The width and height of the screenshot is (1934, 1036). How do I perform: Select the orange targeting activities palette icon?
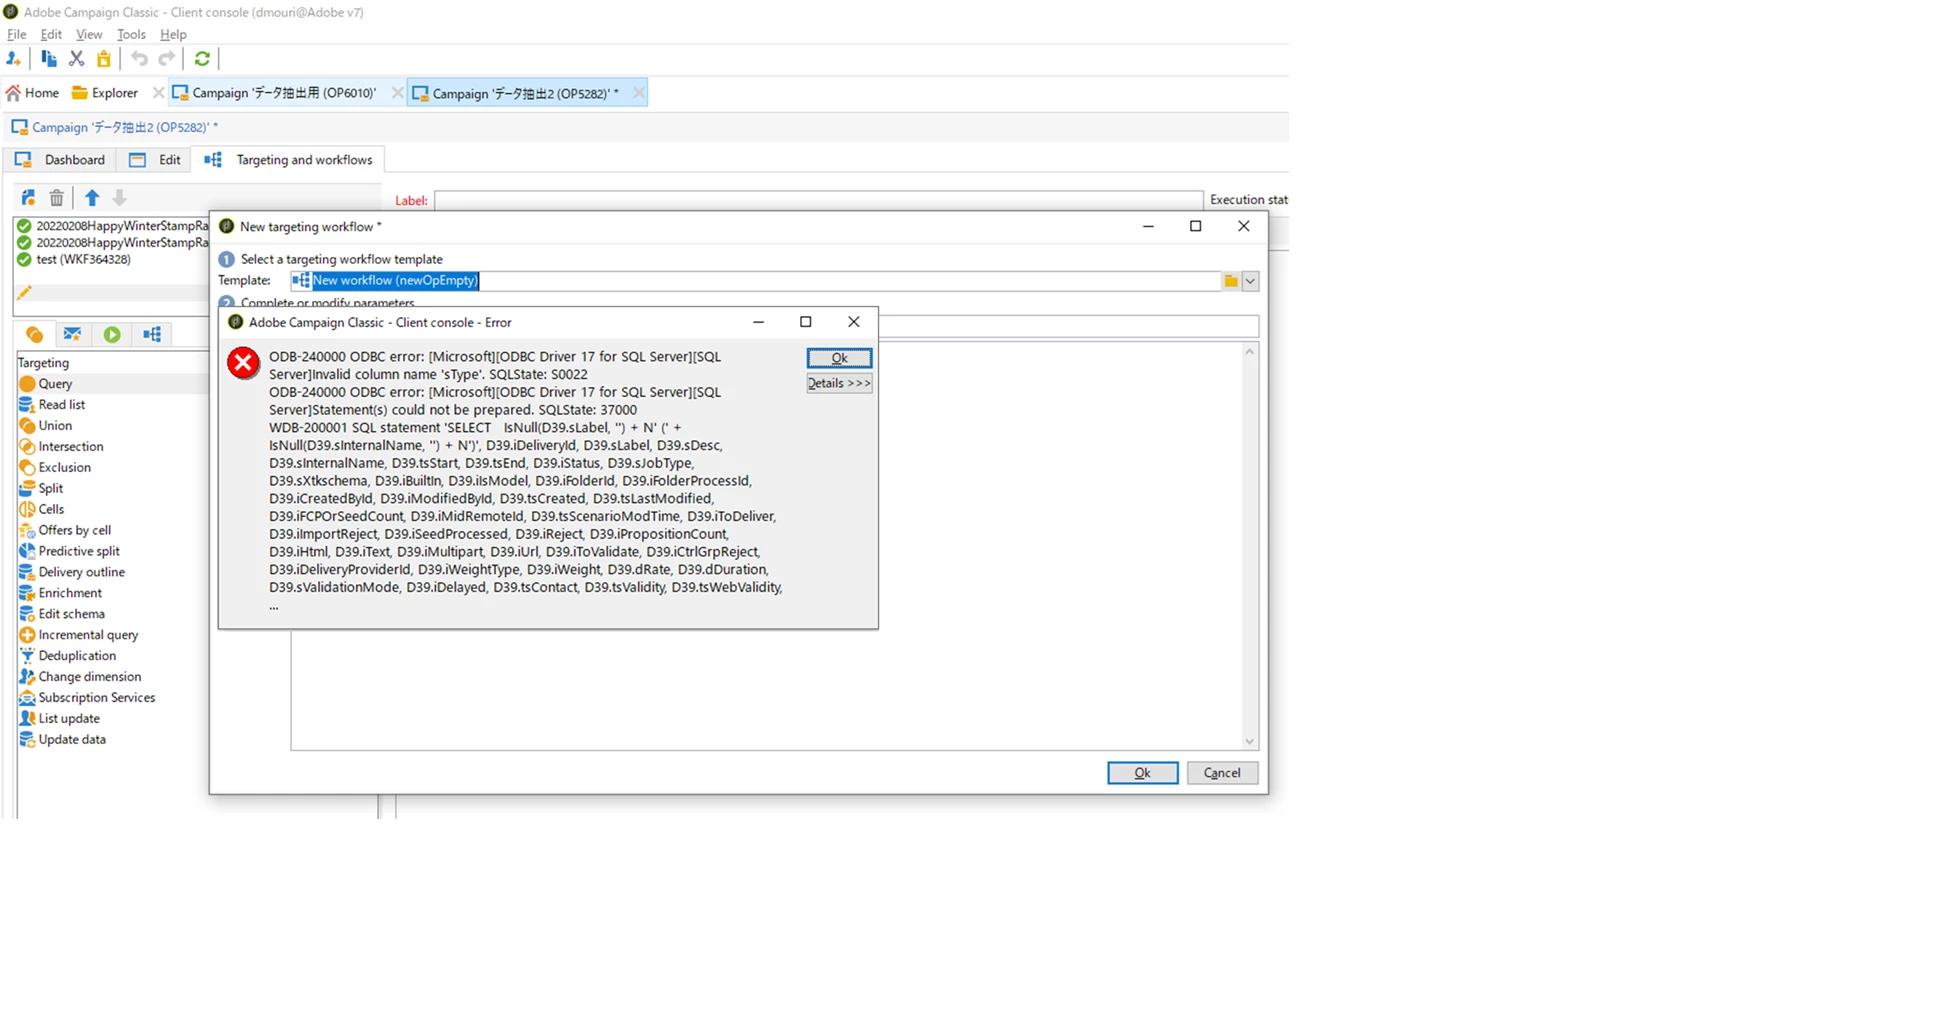[34, 334]
